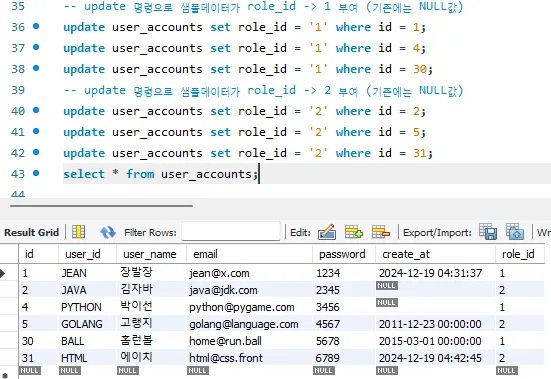This screenshot has width=551, height=379.
Task: Select cell golang@language.com
Action: (x=249, y=324)
